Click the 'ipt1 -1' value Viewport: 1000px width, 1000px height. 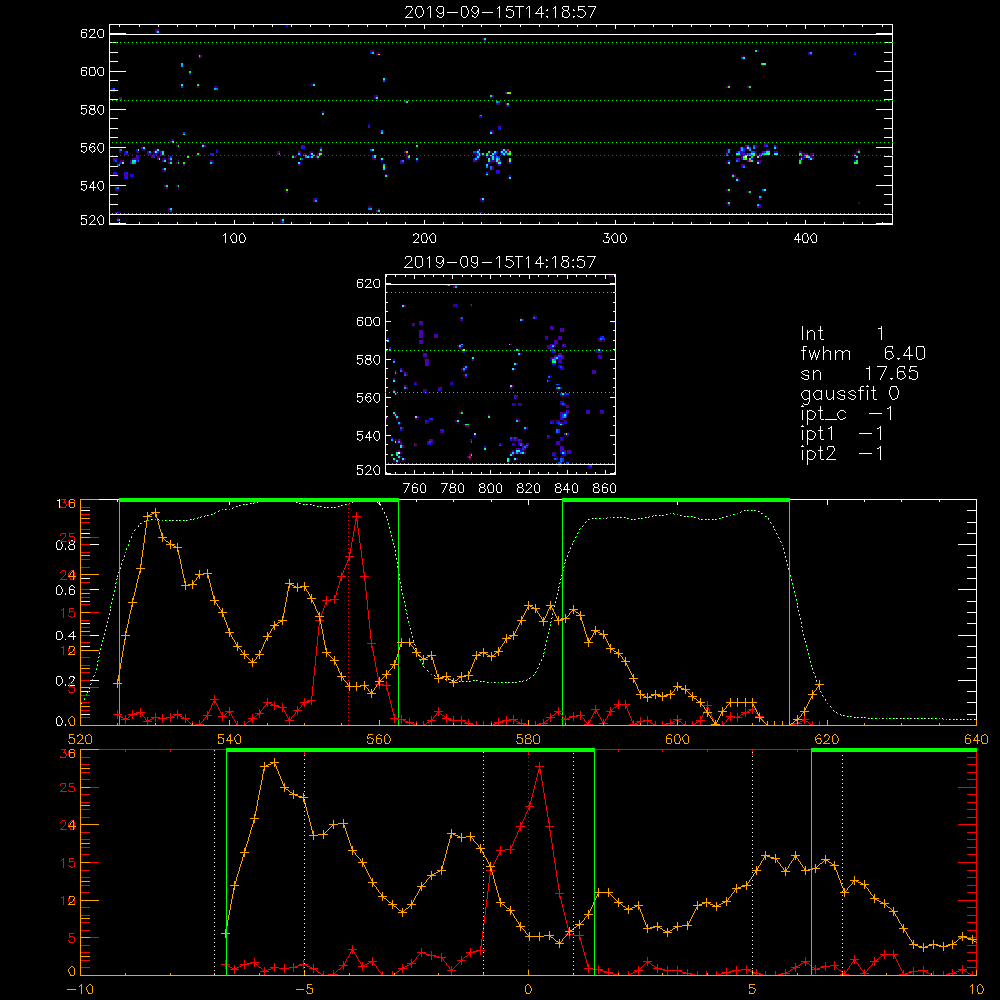[x=842, y=434]
